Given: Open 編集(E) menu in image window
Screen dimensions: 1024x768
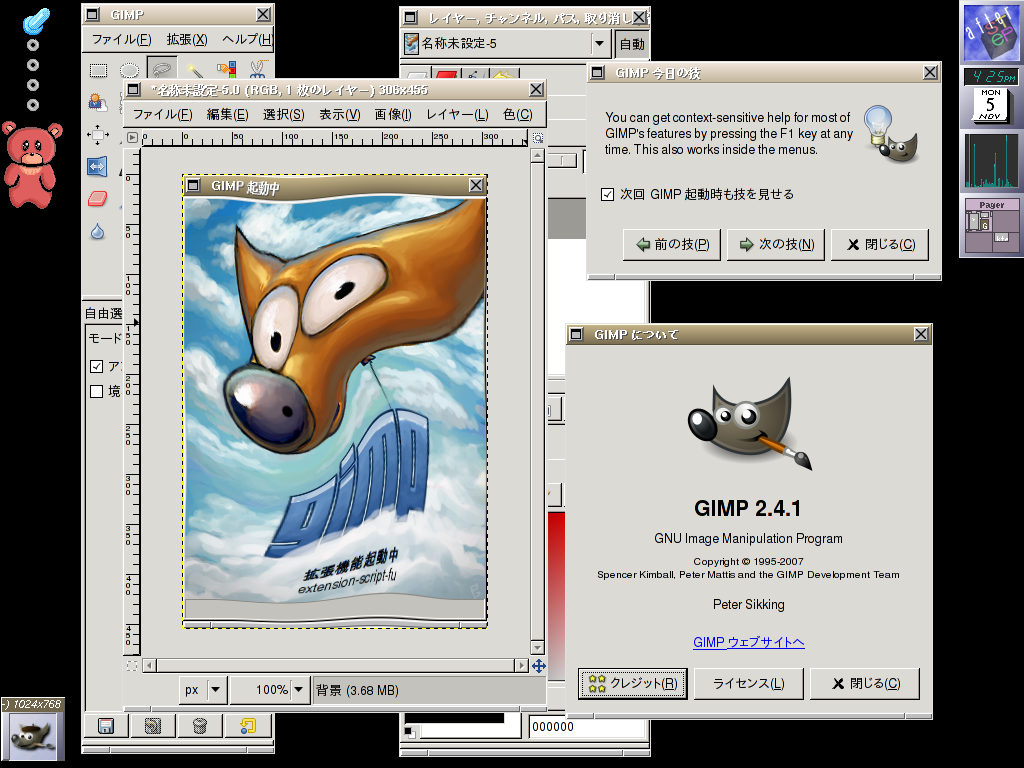Looking at the screenshot, I should [227, 115].
